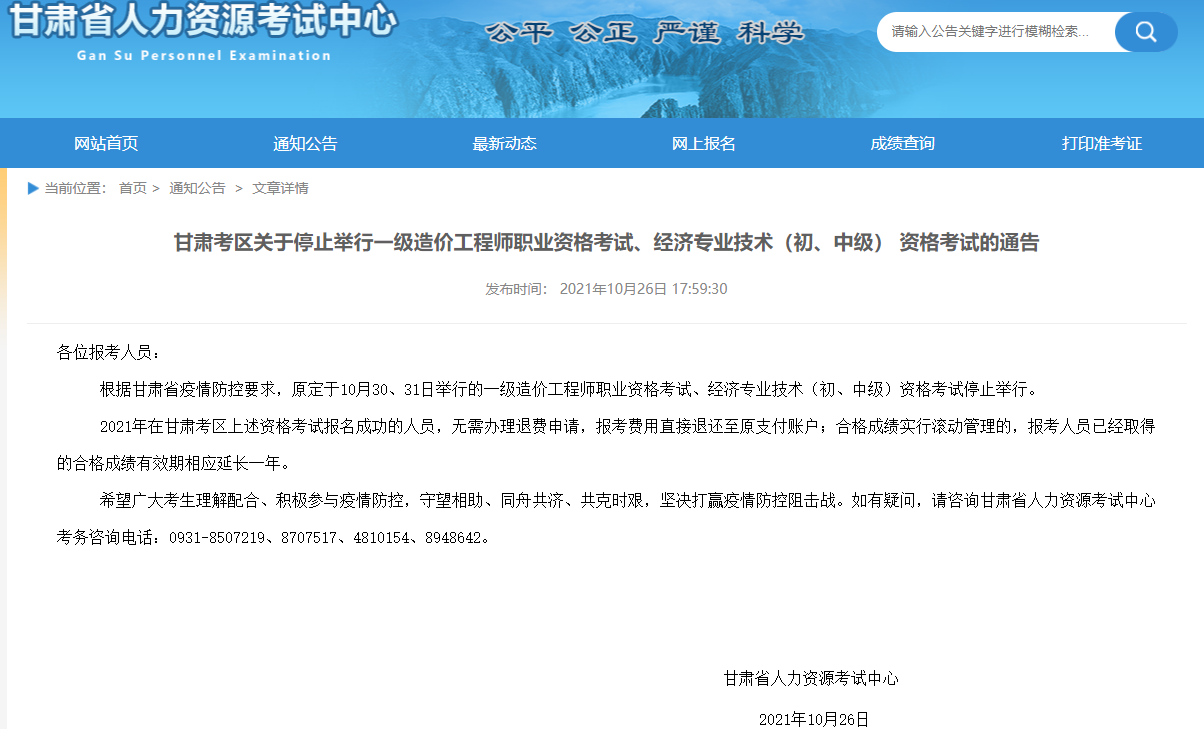Click the 甘肃省人力资源考试中心 signature at bottom
The width and height of the screenshot is (1204, 729).
click(811, 678)
